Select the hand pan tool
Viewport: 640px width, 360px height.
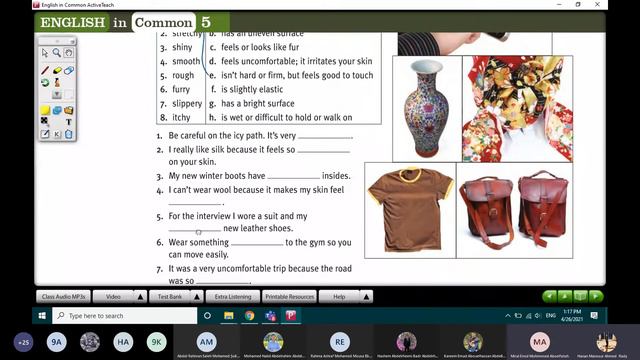pos(69,53)
